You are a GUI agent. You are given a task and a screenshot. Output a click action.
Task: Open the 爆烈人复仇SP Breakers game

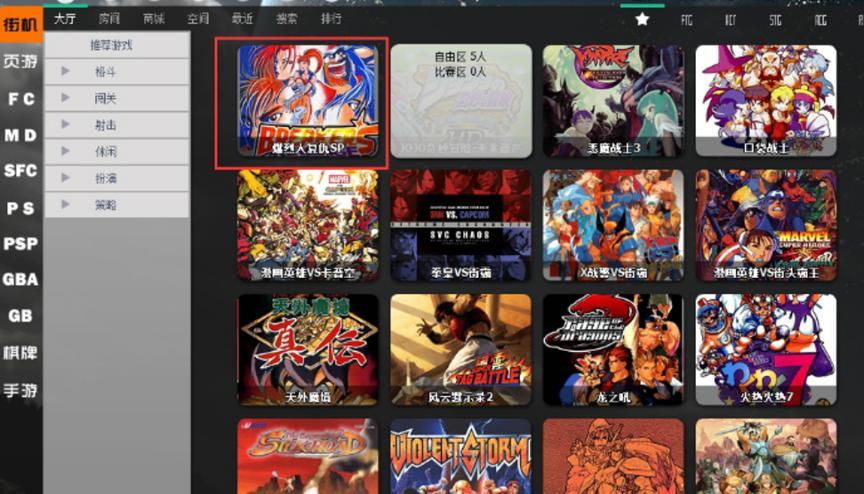point(308,101)
